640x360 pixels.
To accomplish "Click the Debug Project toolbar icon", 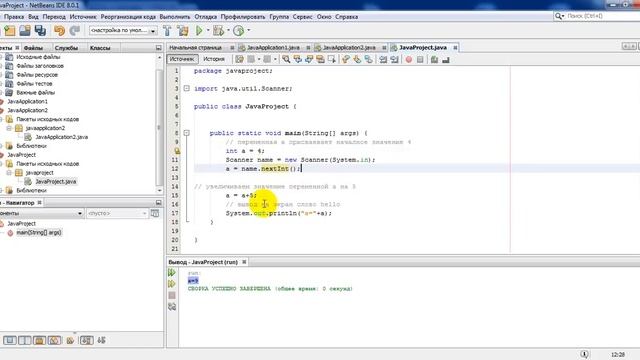I will pos(218,31).
